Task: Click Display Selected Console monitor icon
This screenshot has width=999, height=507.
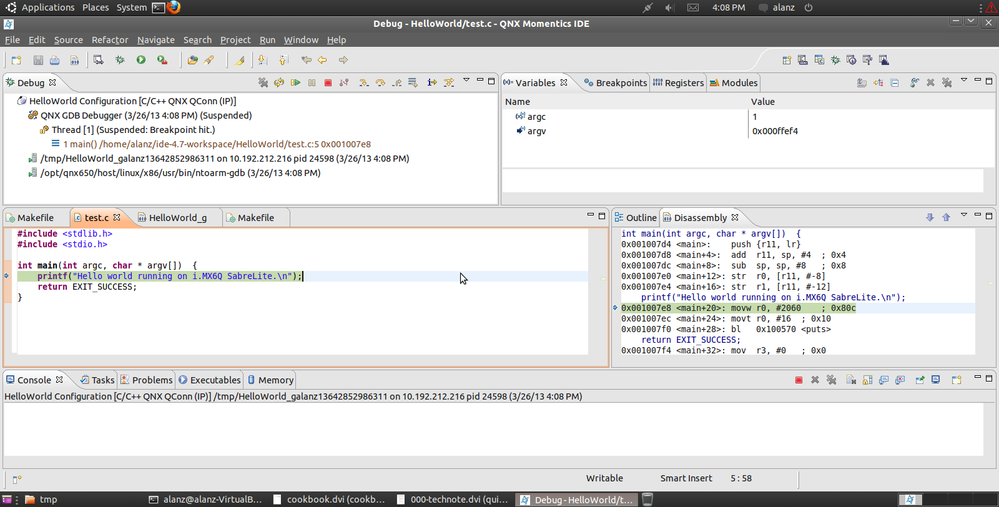Action: point(936,380)
